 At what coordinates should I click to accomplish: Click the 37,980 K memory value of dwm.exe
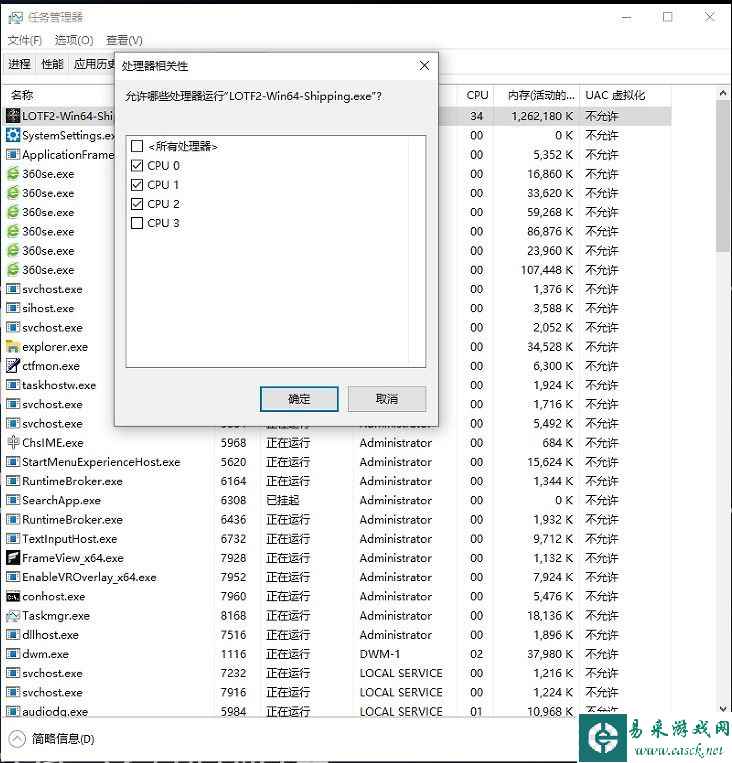click(550, 654)
